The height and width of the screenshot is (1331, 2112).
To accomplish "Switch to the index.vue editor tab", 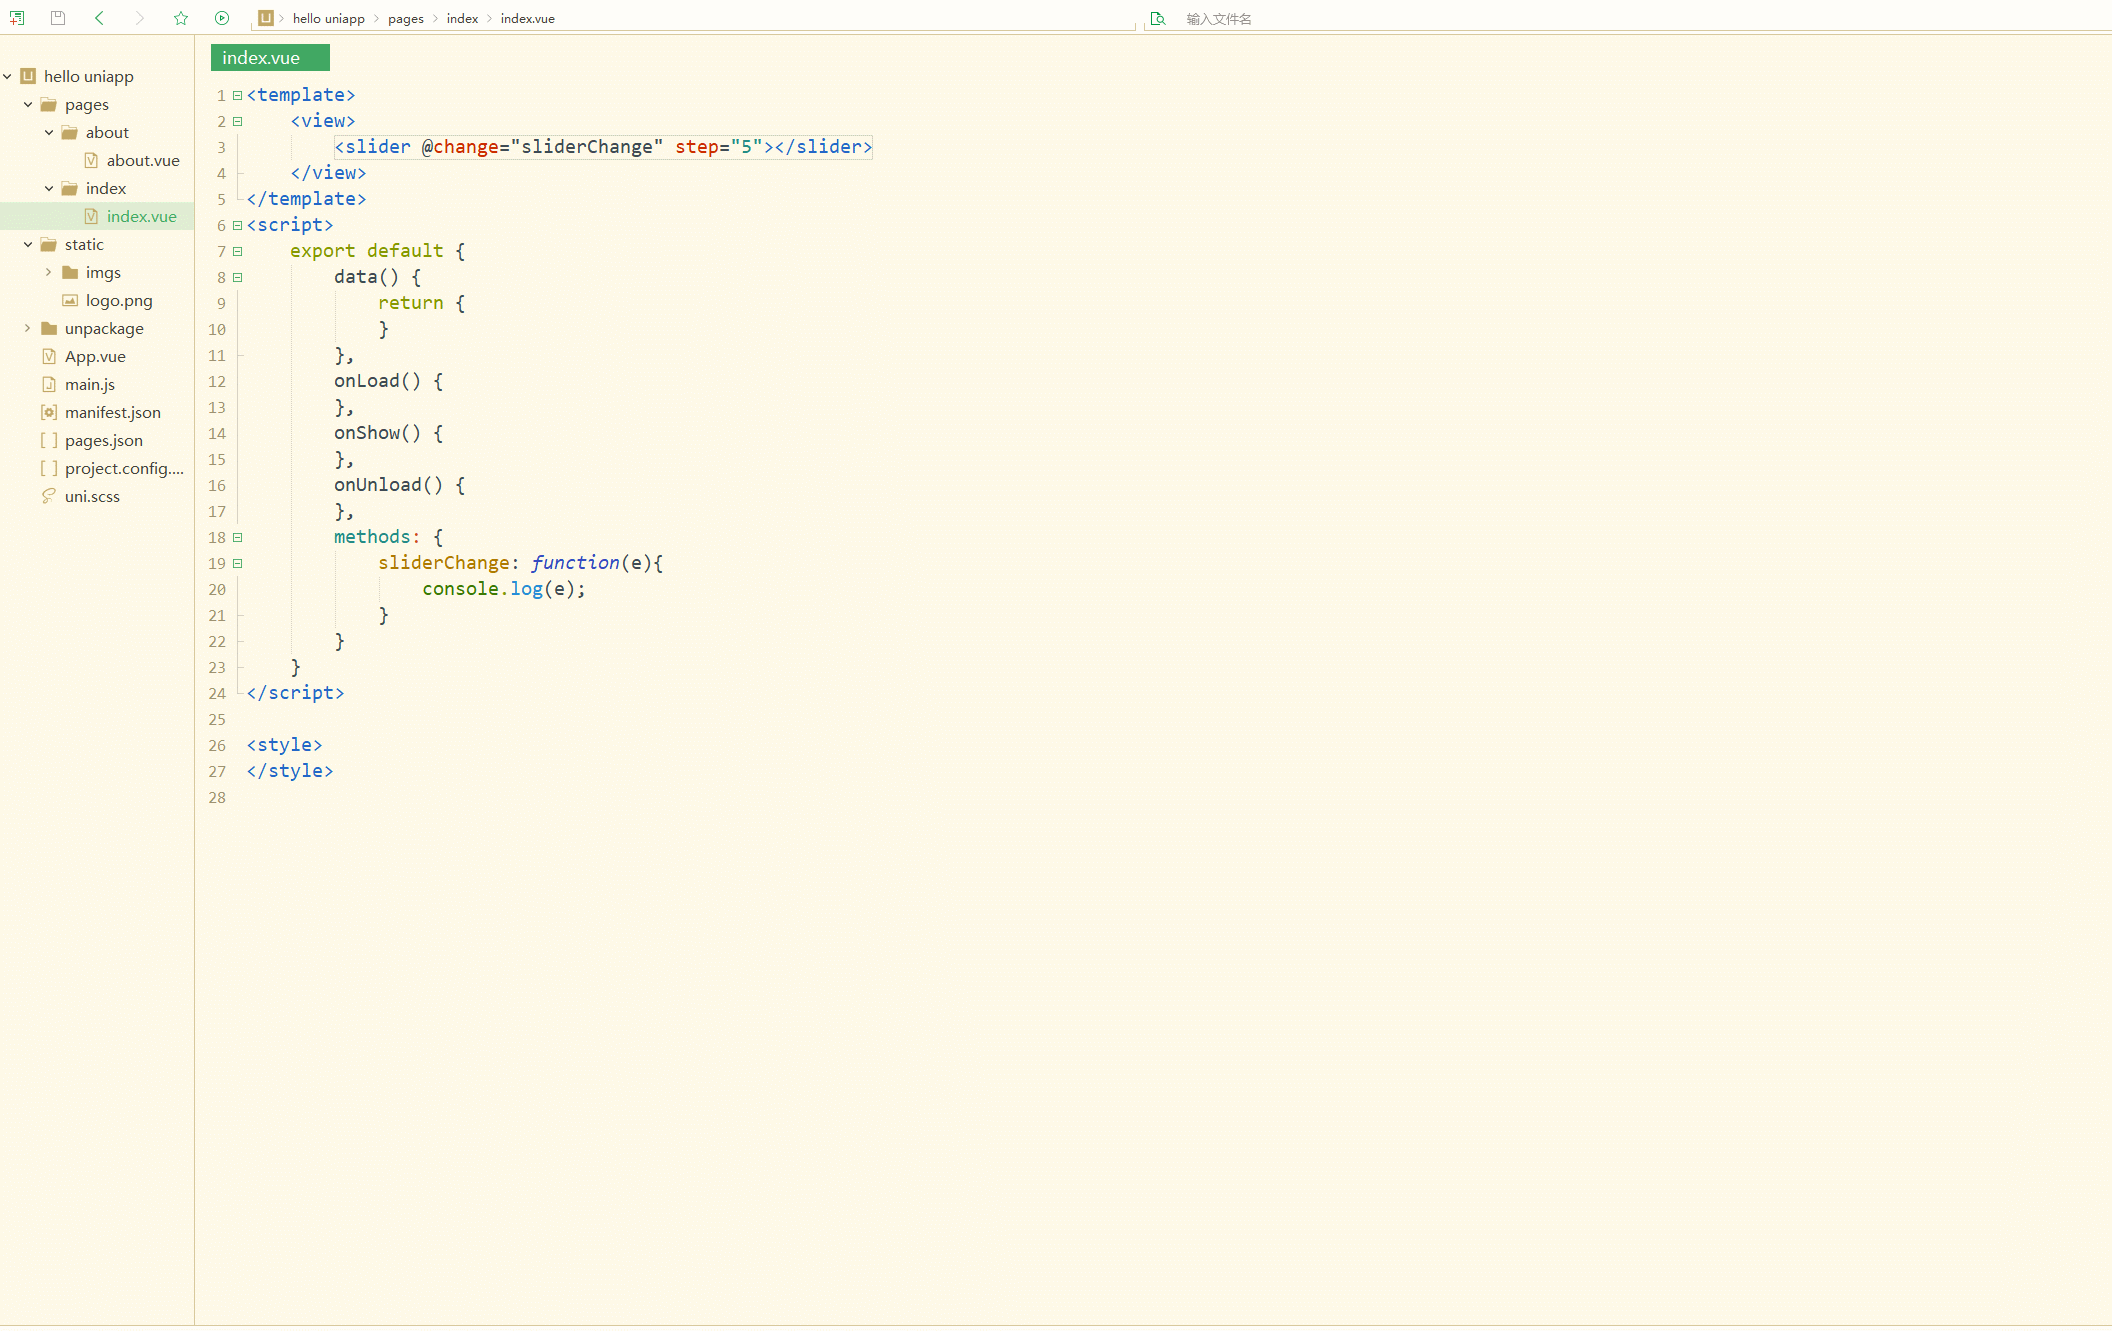I will click(270, 58).
